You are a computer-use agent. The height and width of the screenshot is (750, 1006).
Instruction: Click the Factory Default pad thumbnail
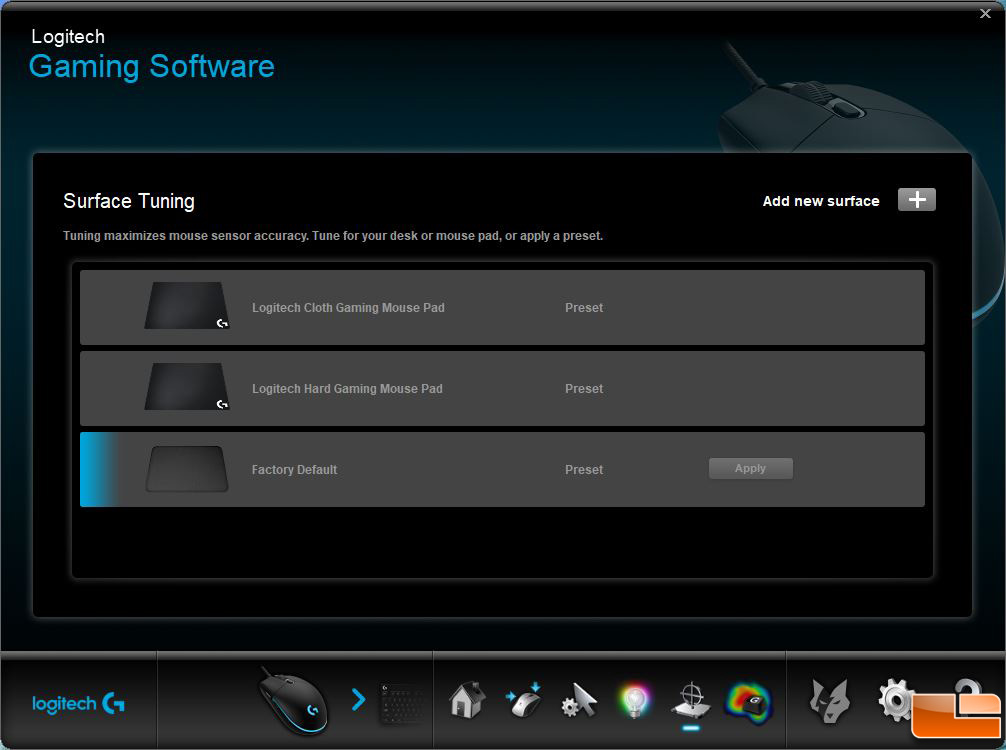187,469
